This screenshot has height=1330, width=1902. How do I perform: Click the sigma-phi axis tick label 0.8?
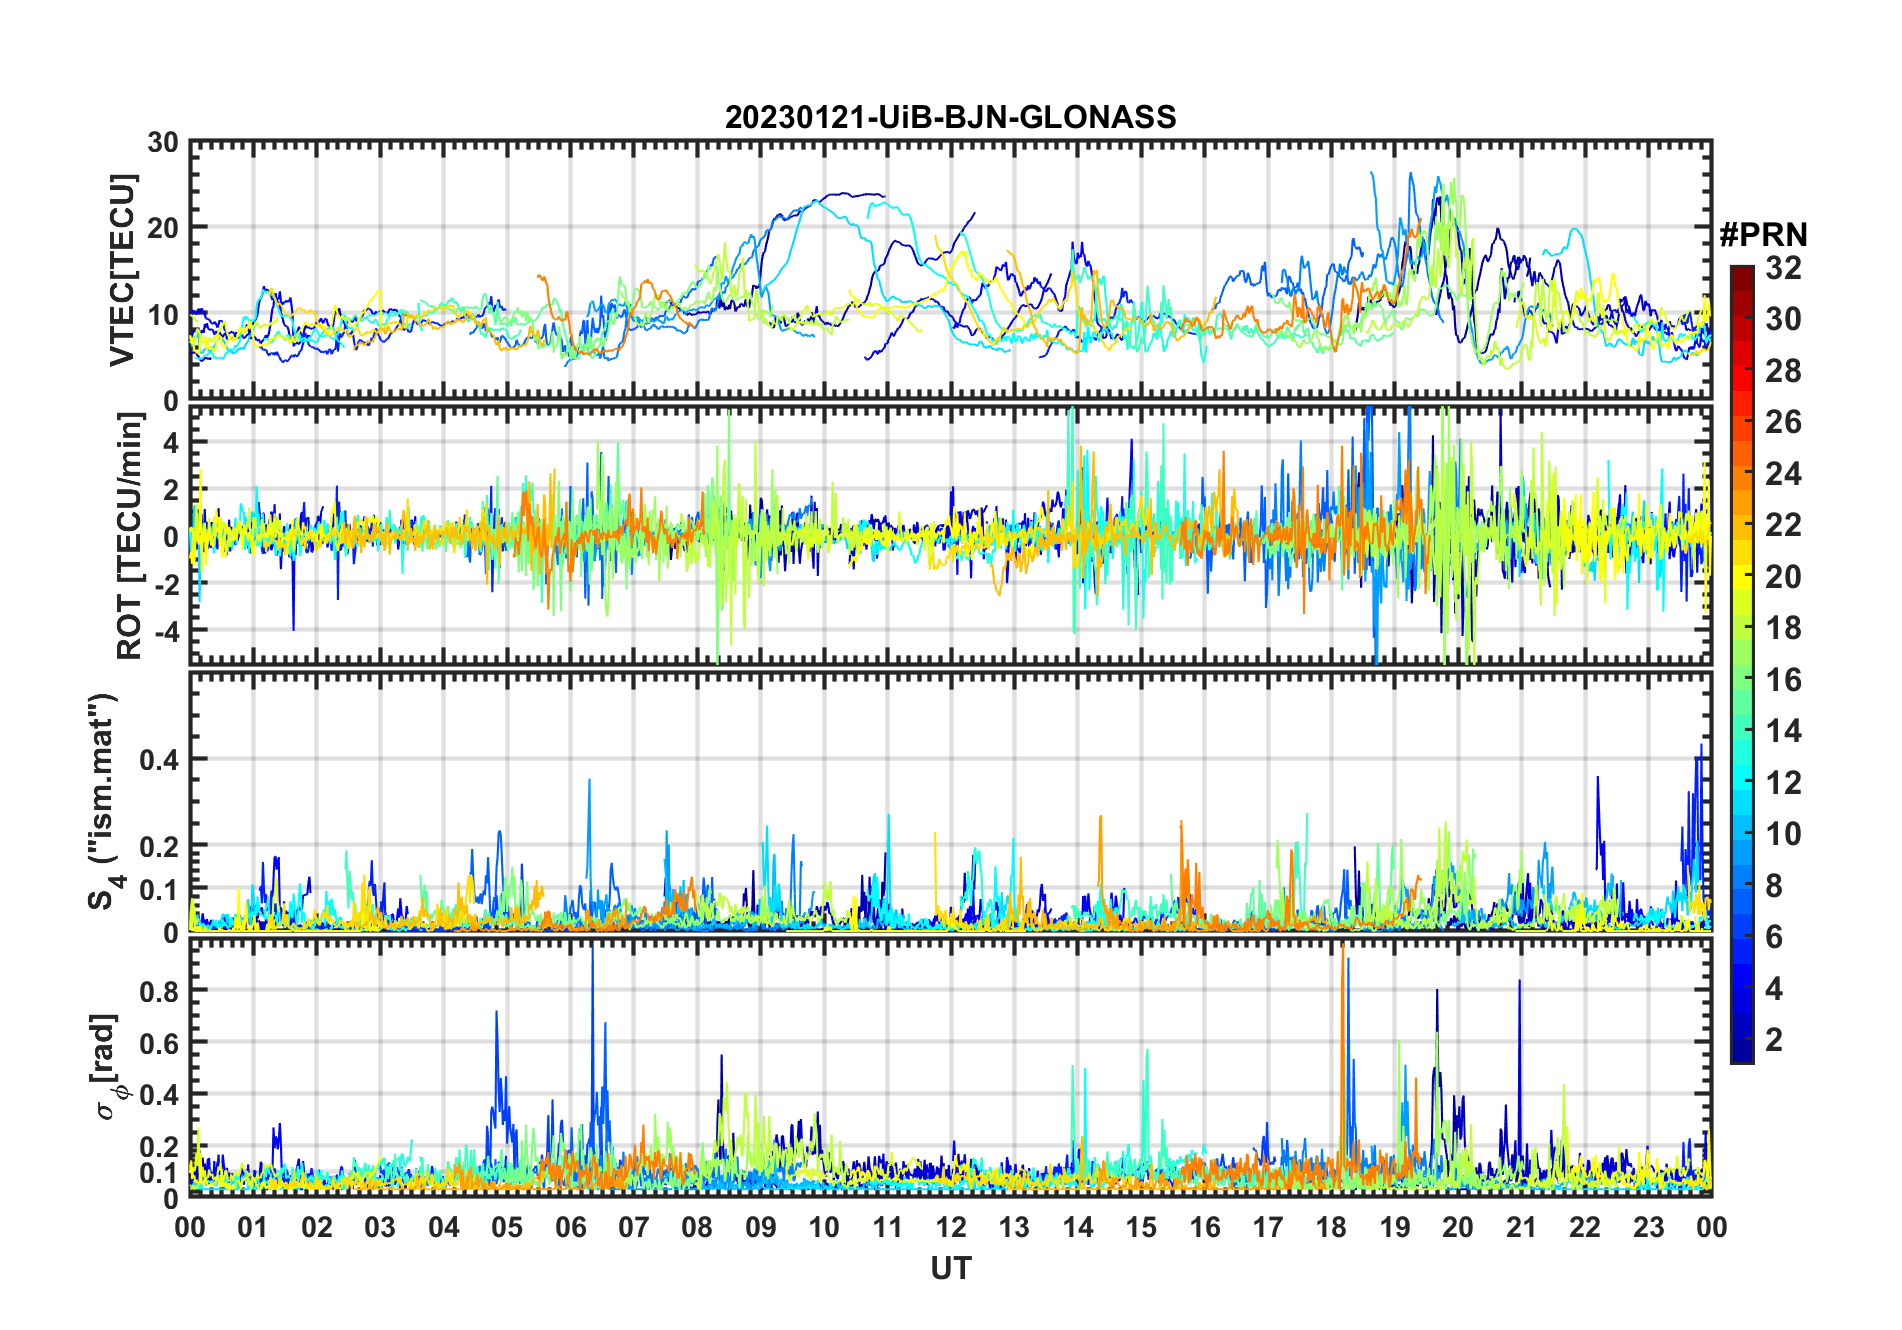click(160, 991)
